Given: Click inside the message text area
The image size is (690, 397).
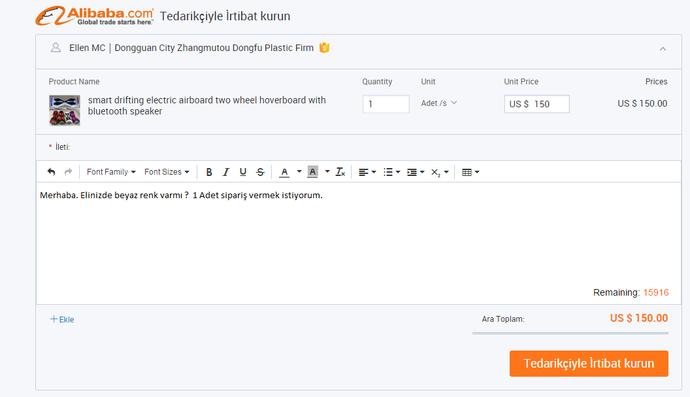Looking at the screenshot, I should pyautogui.click(x=359, y=243).
